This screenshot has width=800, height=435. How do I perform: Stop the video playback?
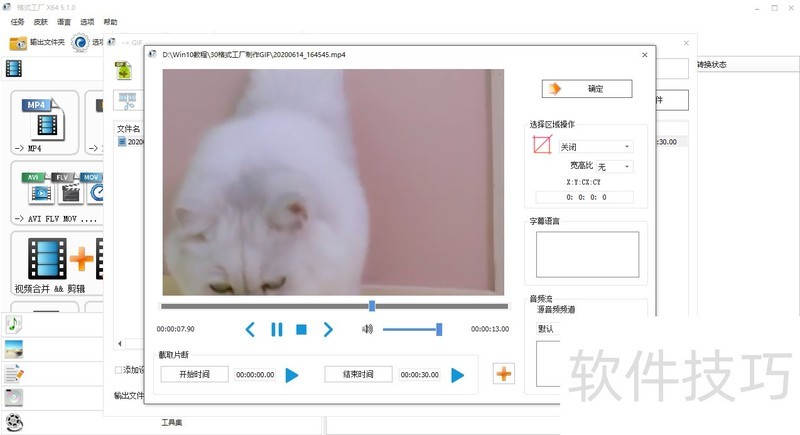coord(301,329)
